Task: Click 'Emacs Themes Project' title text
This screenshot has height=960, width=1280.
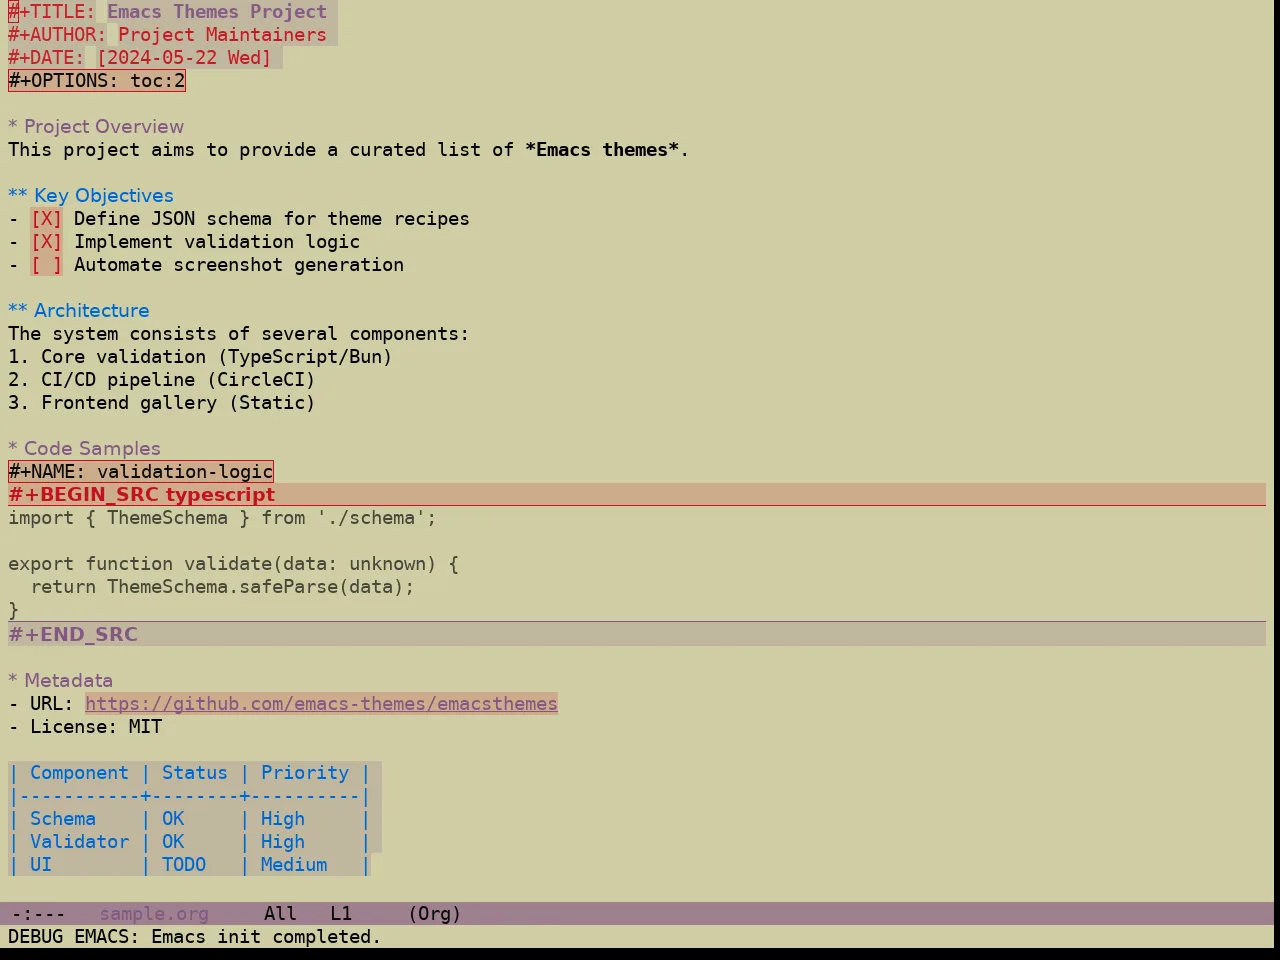Action: [x=217, y=12]
